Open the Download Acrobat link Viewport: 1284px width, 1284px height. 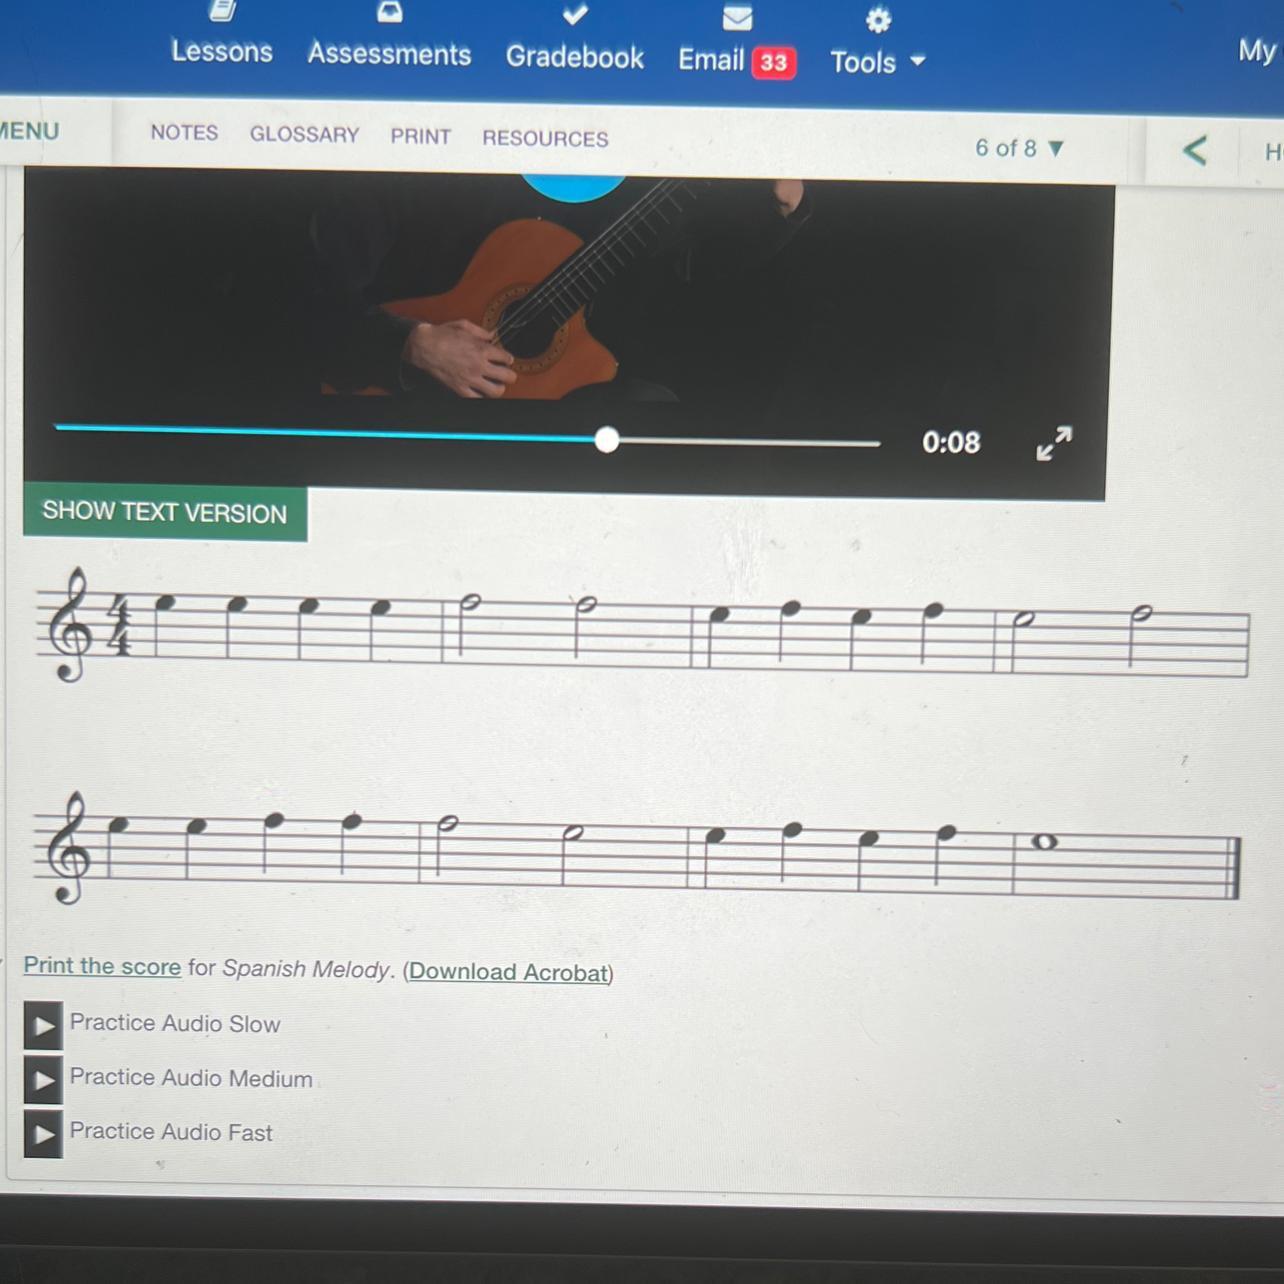coord(509,972)
